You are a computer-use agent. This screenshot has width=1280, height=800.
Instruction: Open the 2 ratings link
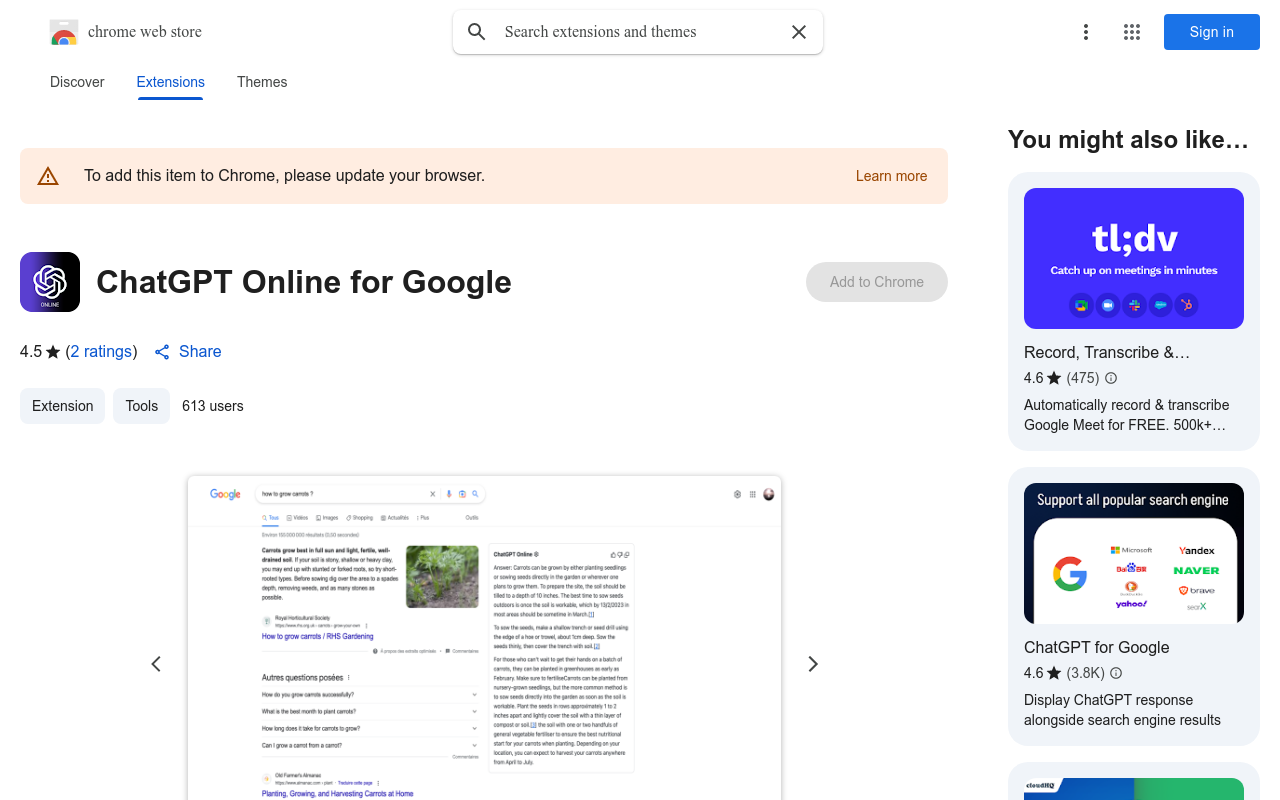tap(102, 351)
